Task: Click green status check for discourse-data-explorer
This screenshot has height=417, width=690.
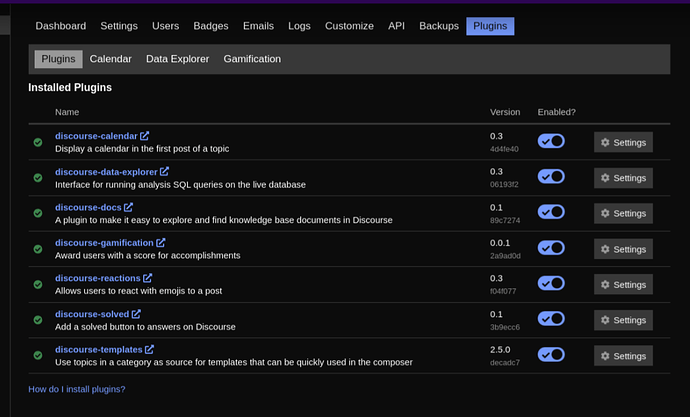Action: coord(38,178)
